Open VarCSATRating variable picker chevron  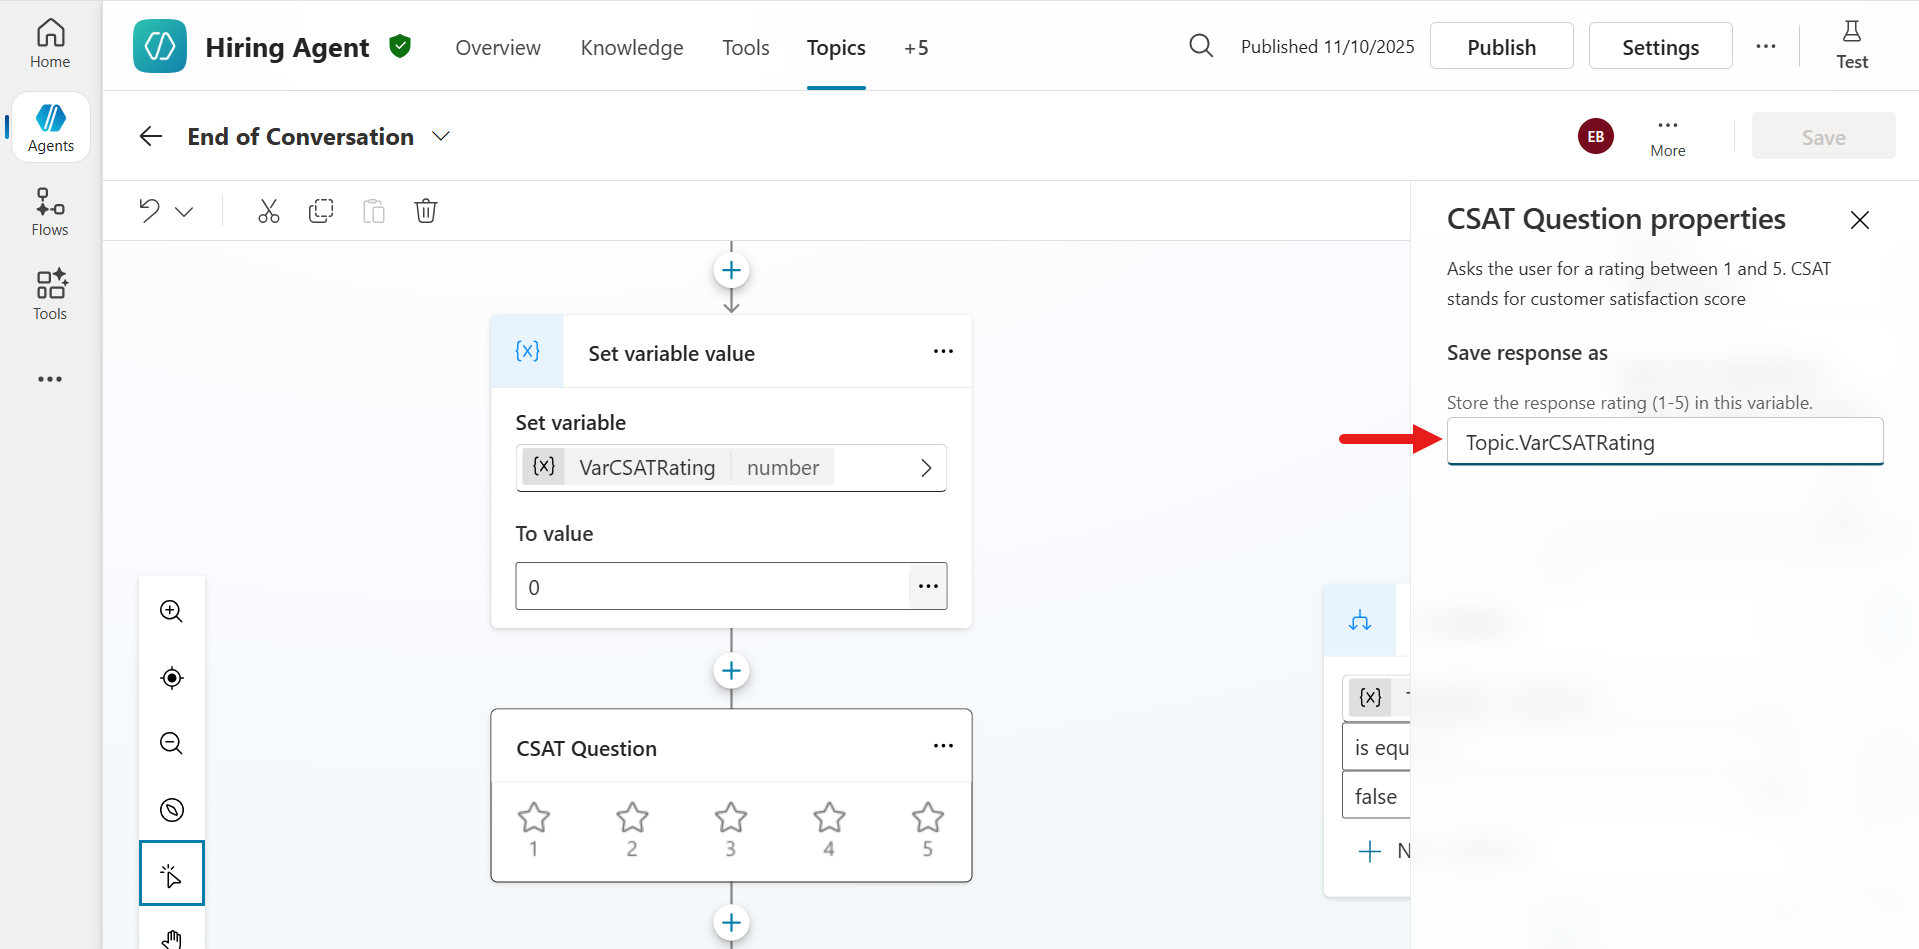(926, 468)
